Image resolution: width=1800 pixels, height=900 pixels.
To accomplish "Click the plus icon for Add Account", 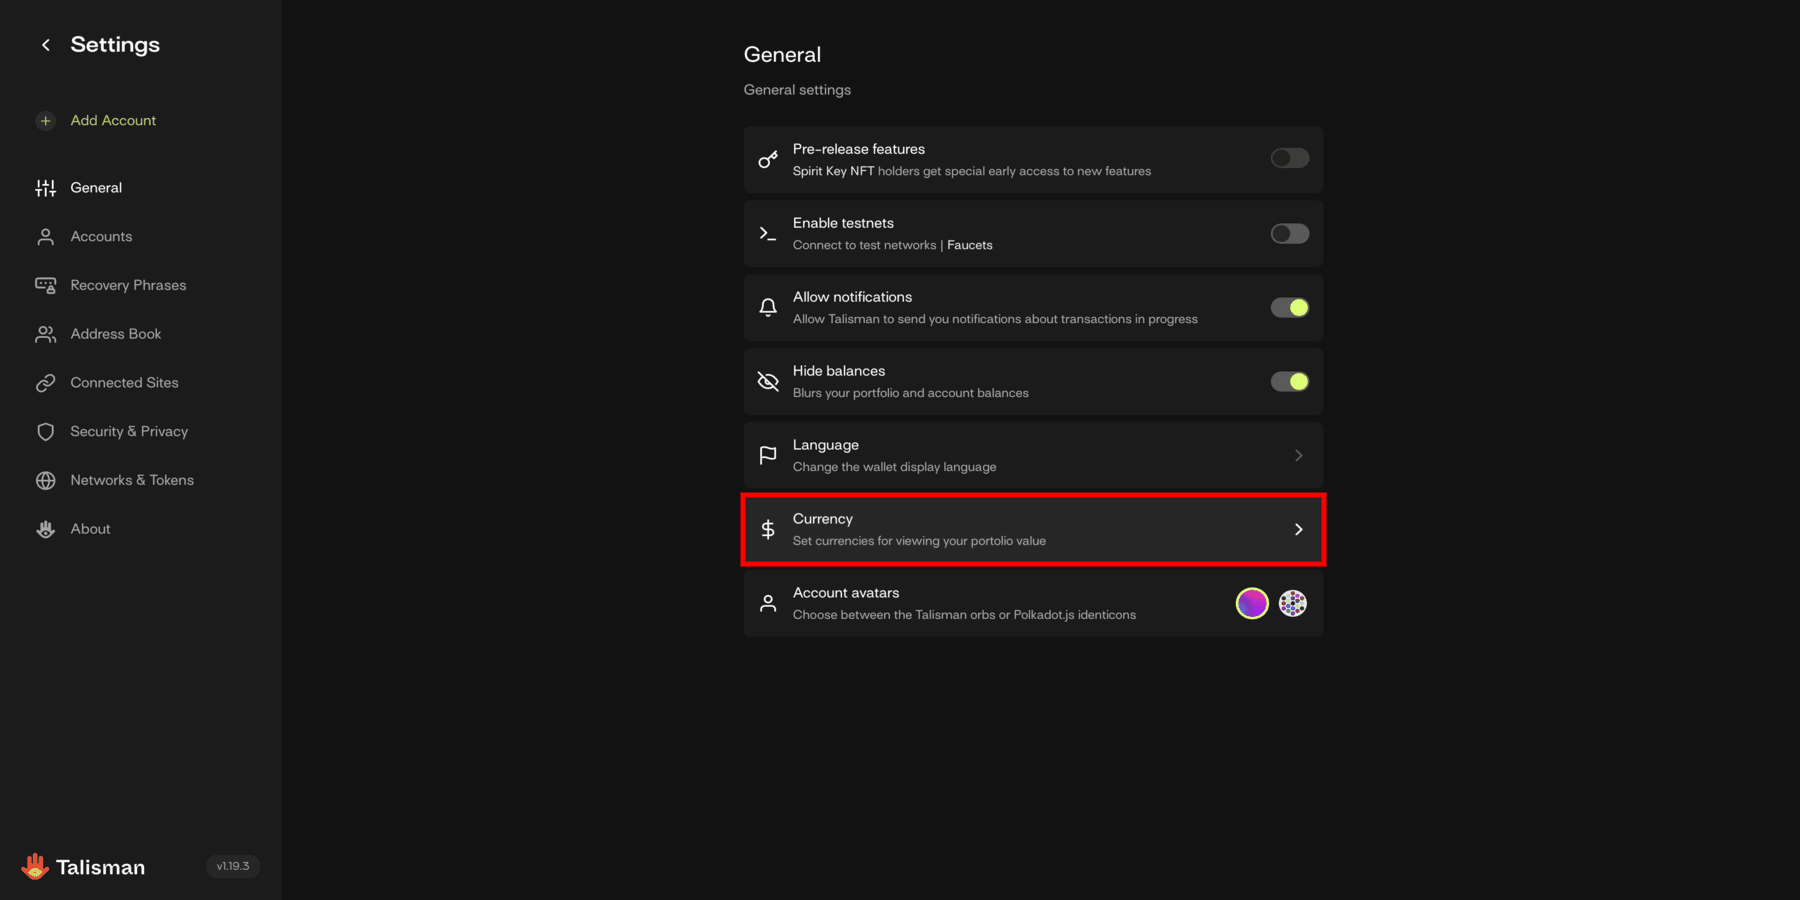I will click(46, 121).
